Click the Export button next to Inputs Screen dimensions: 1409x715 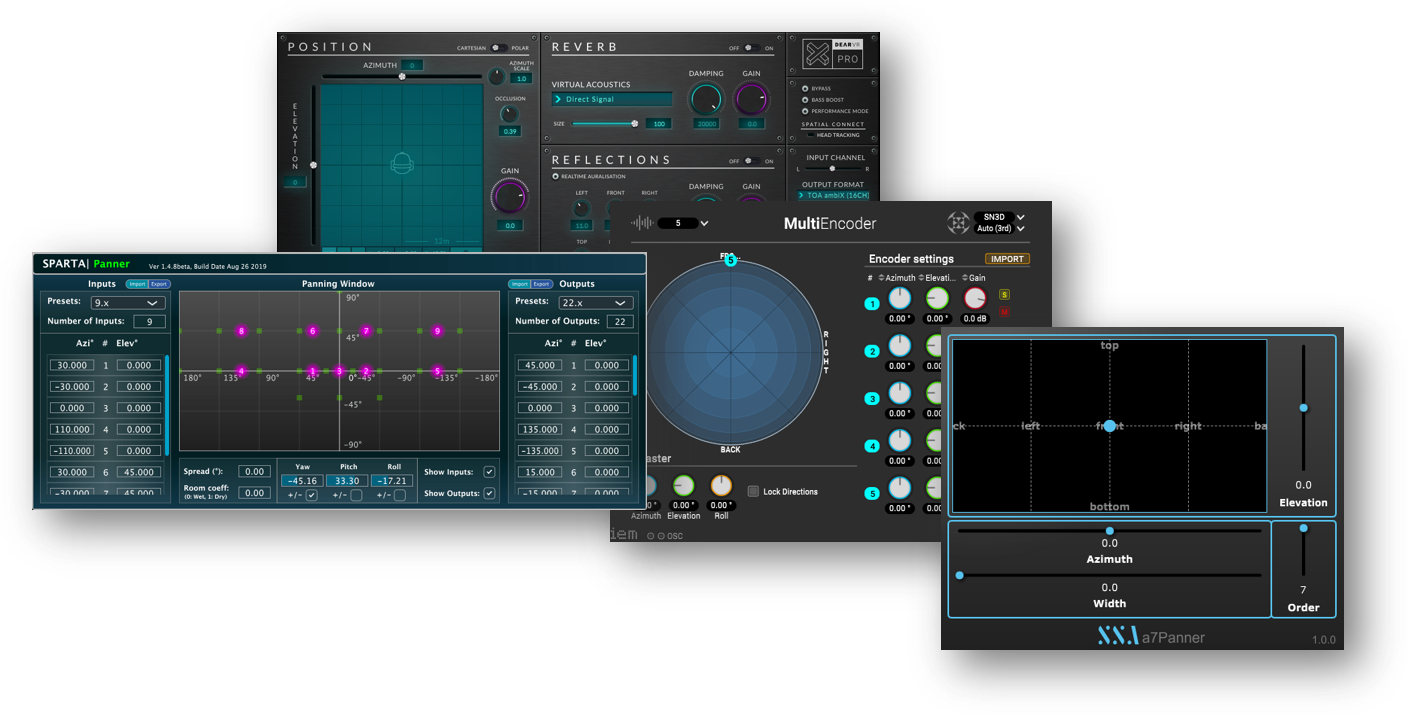[x=159, y=284]
